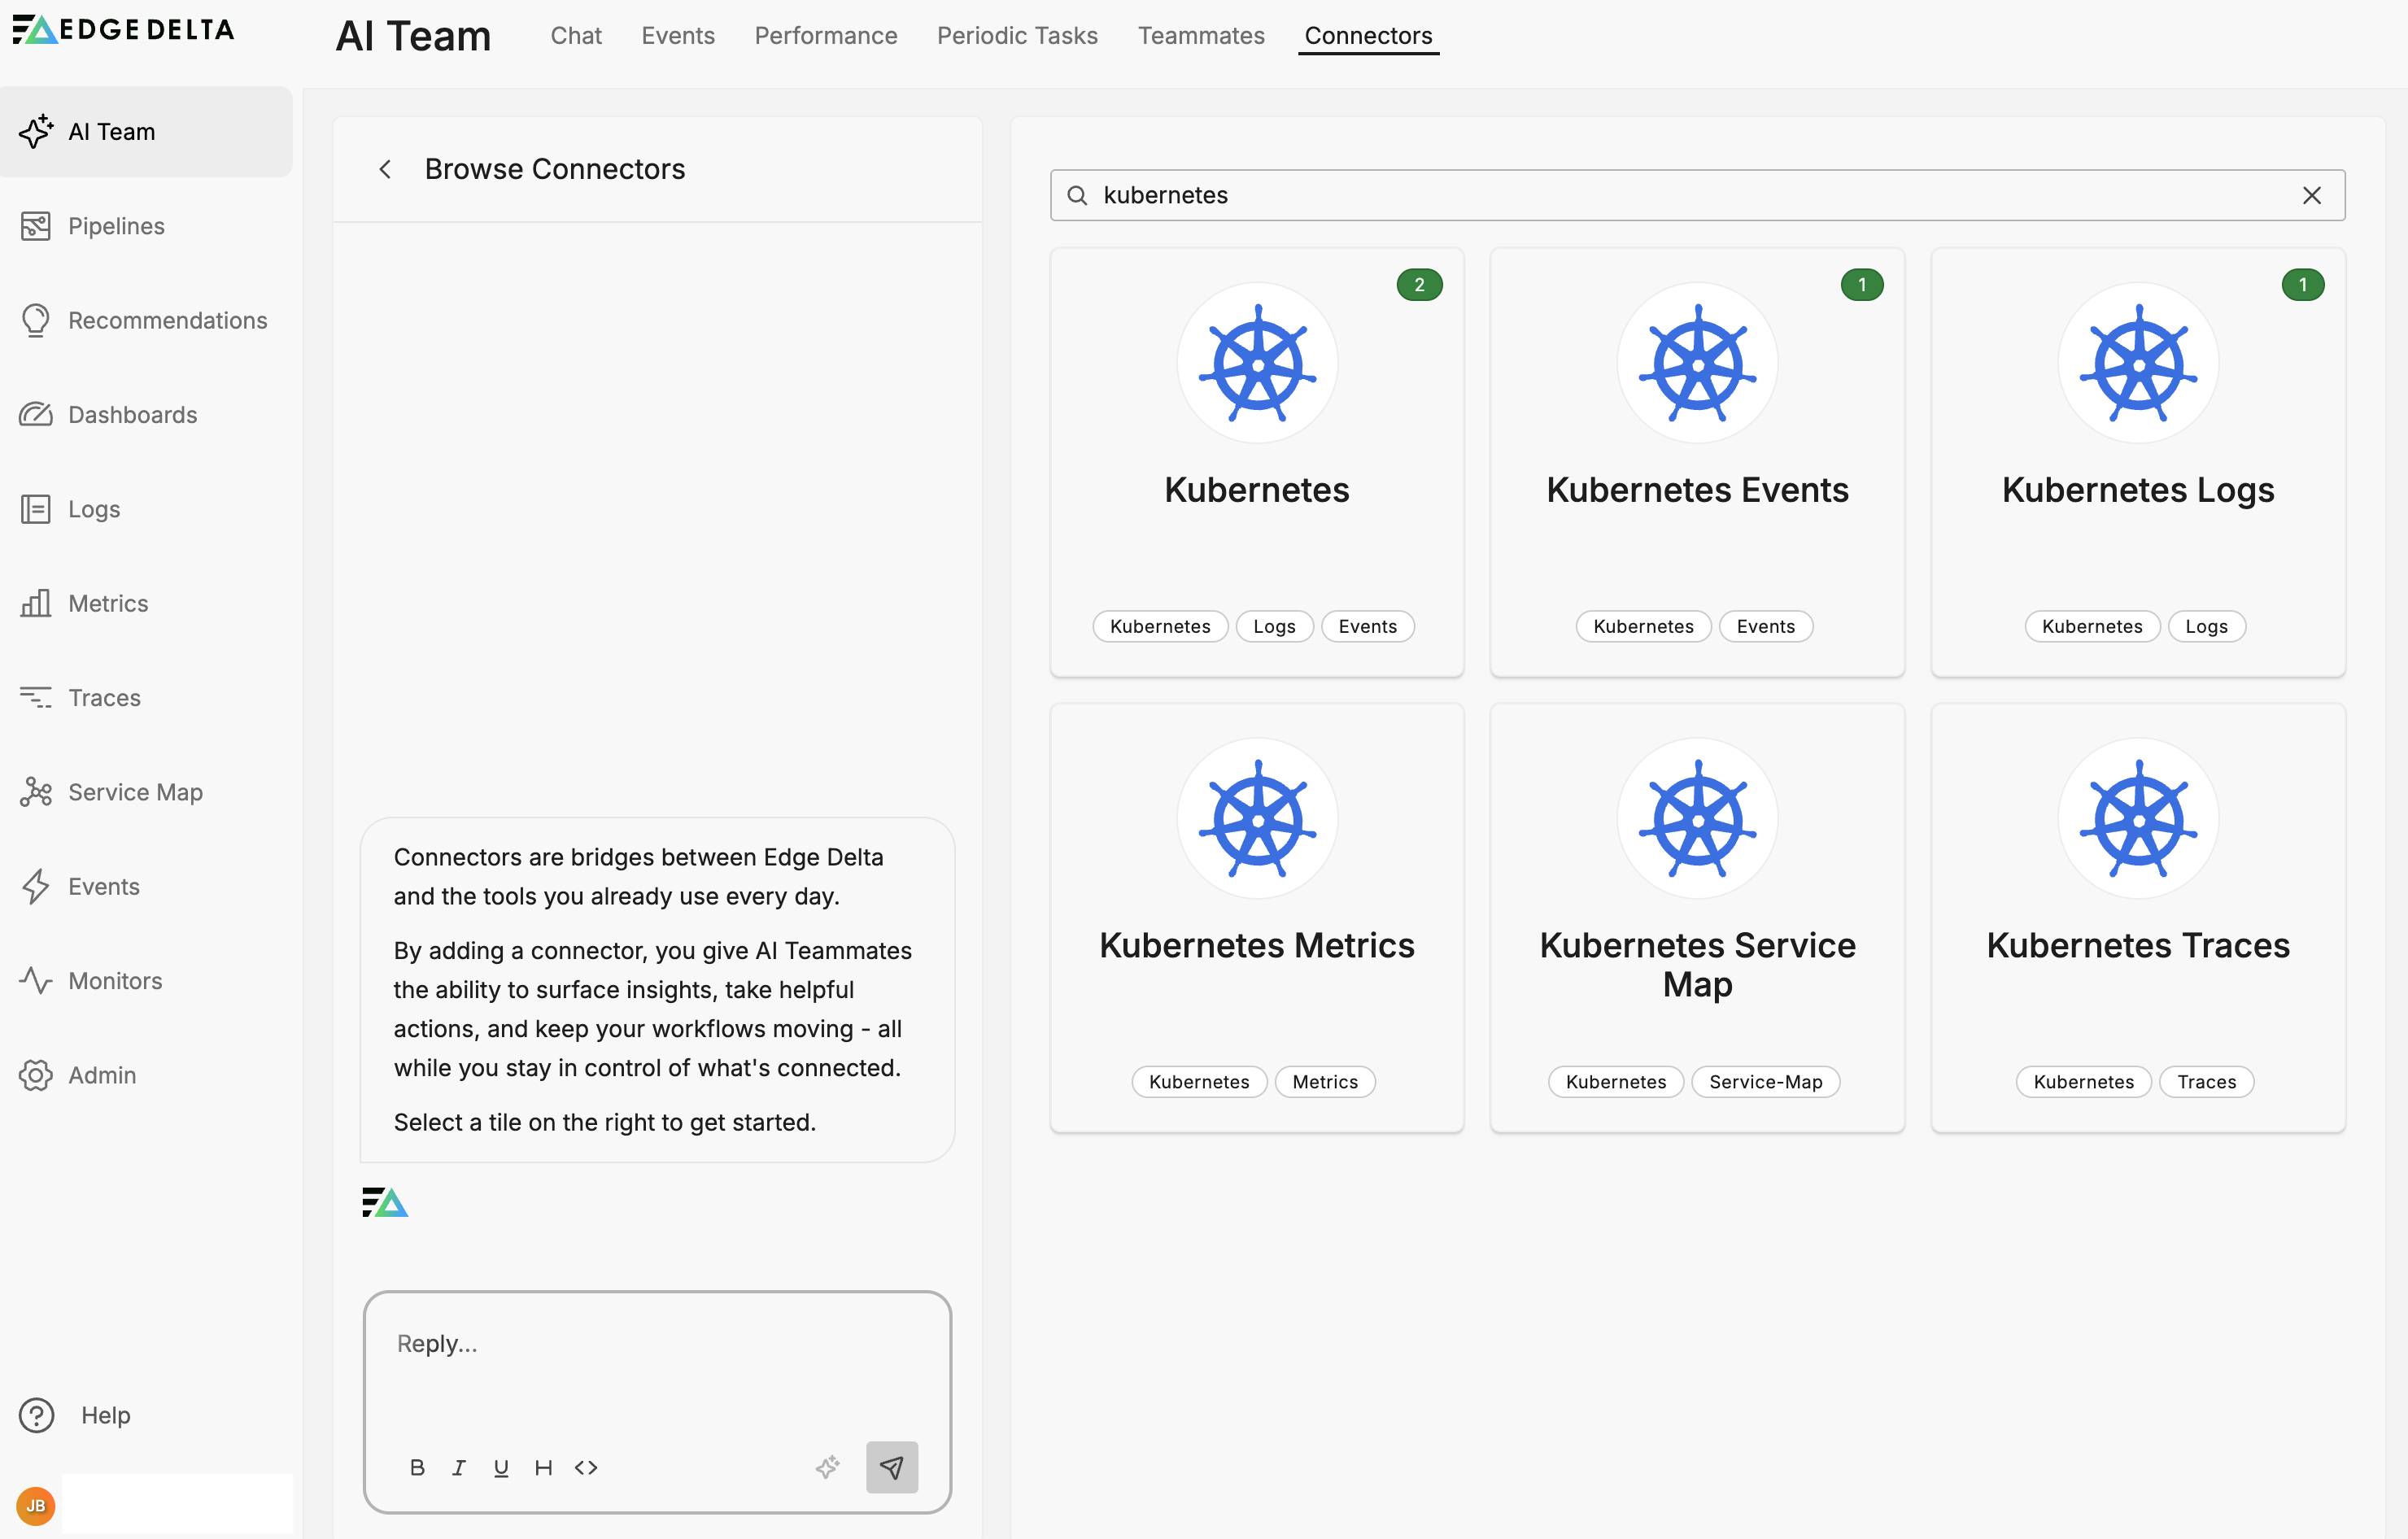Go to Monitors in the sidebar

point(115,980)
